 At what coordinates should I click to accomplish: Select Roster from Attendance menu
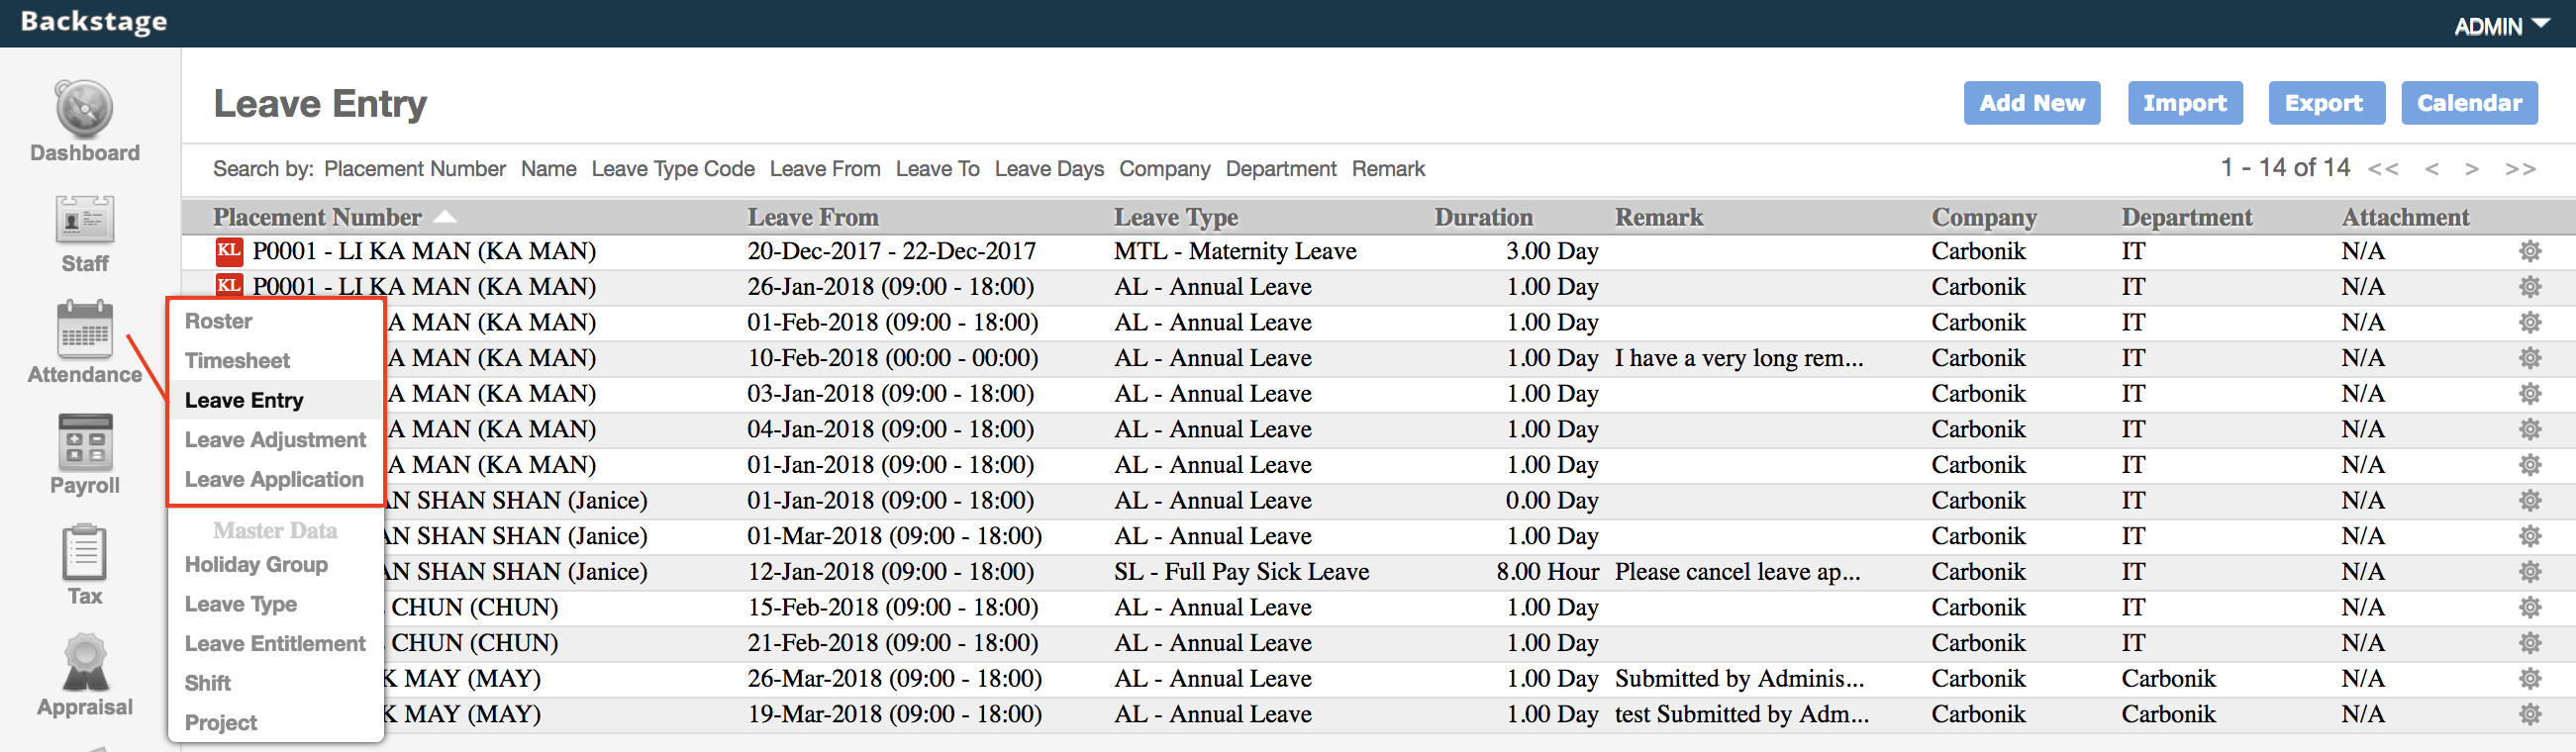218,321
